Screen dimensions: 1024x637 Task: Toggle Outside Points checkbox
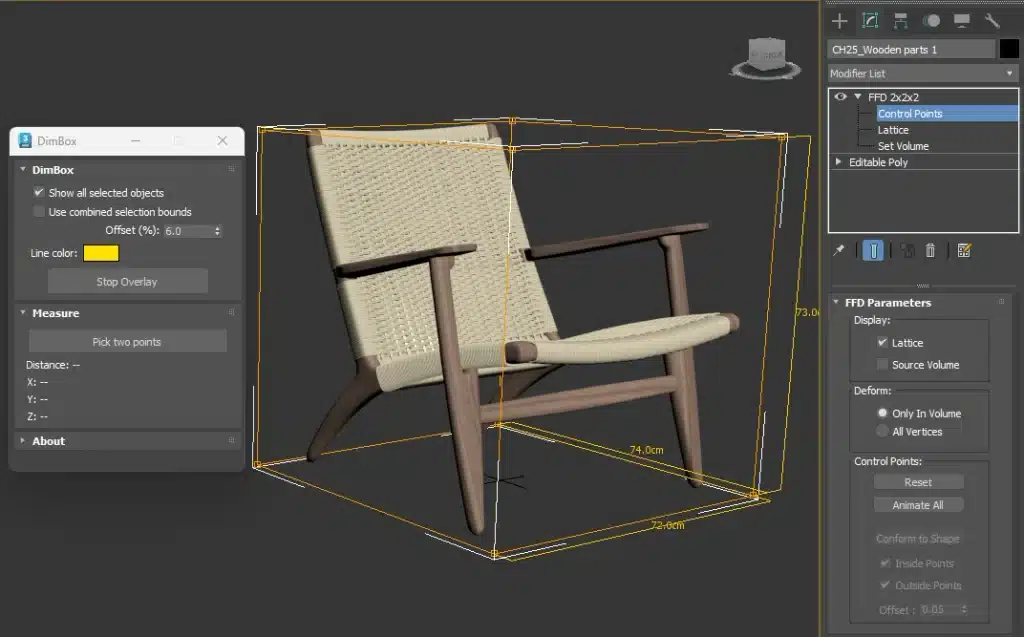click(x=886, y=585)
